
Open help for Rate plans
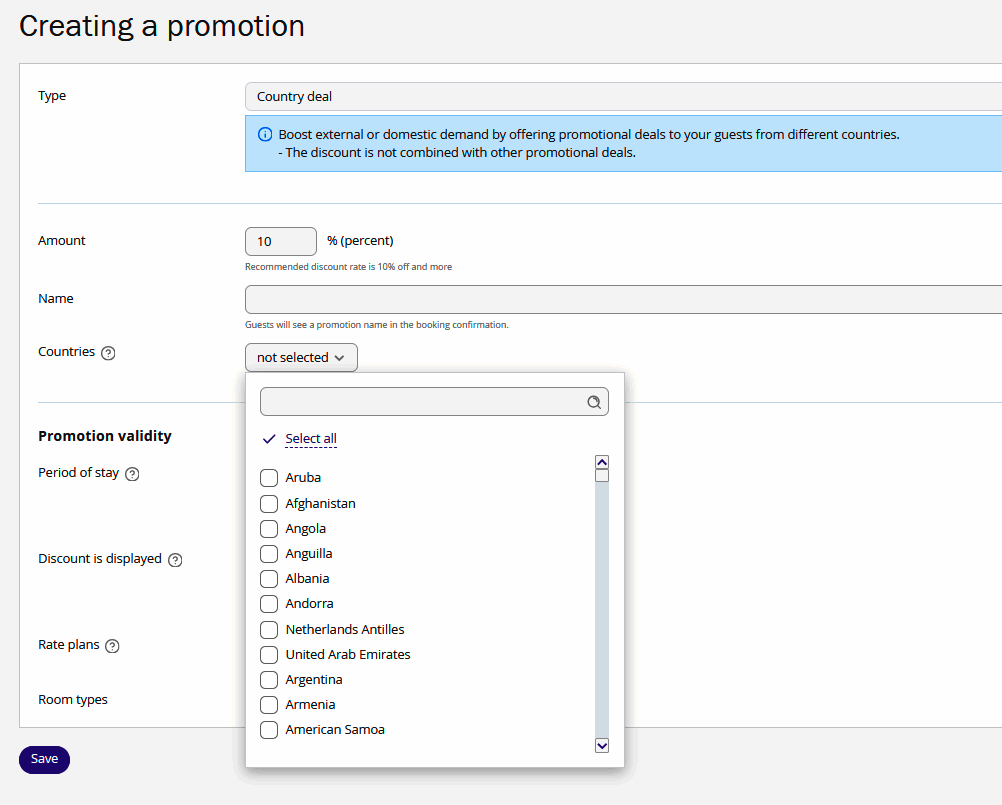(110, 646)
